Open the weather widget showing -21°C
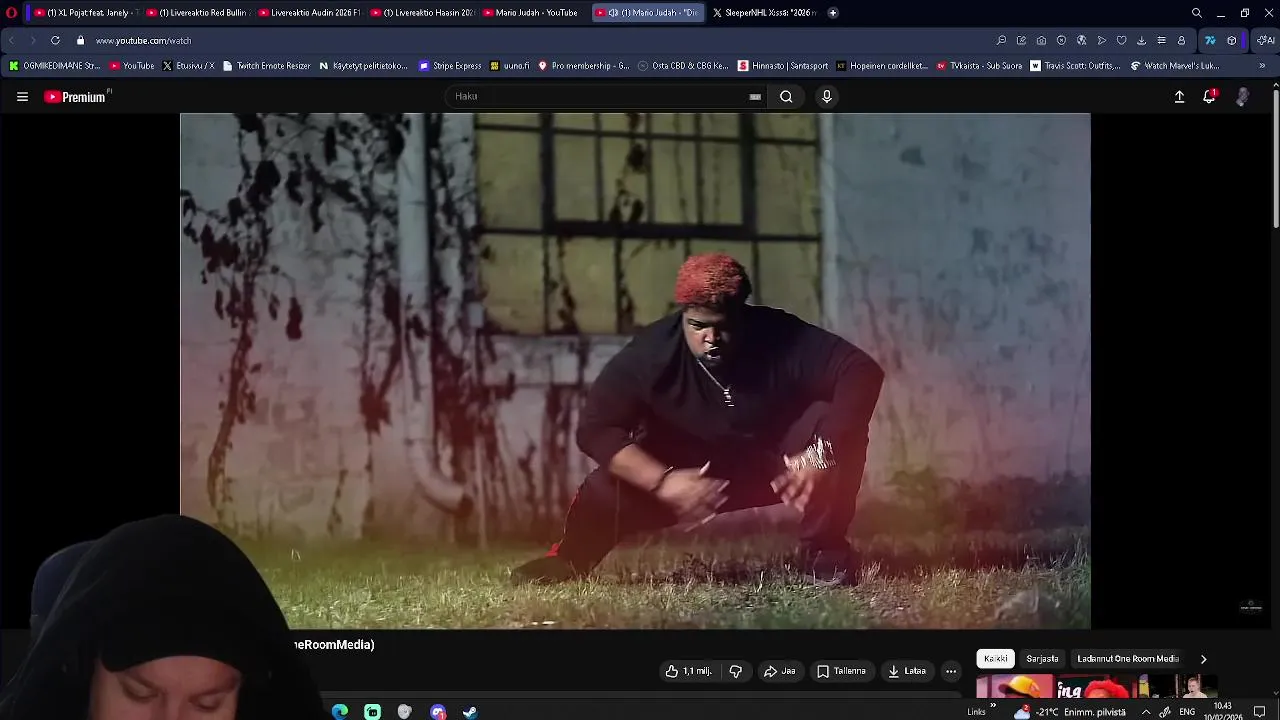The width and height of the screenshot is (1280, 720). tap(1070, 712)
